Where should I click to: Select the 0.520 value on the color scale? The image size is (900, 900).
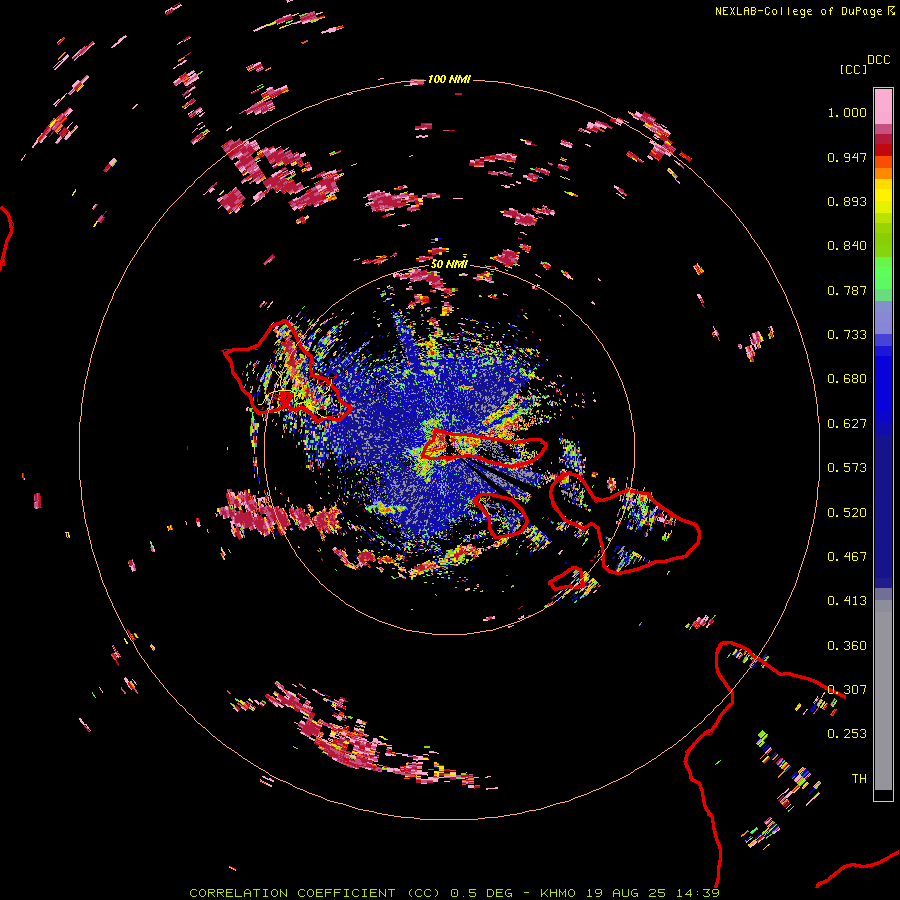[847, 513]
